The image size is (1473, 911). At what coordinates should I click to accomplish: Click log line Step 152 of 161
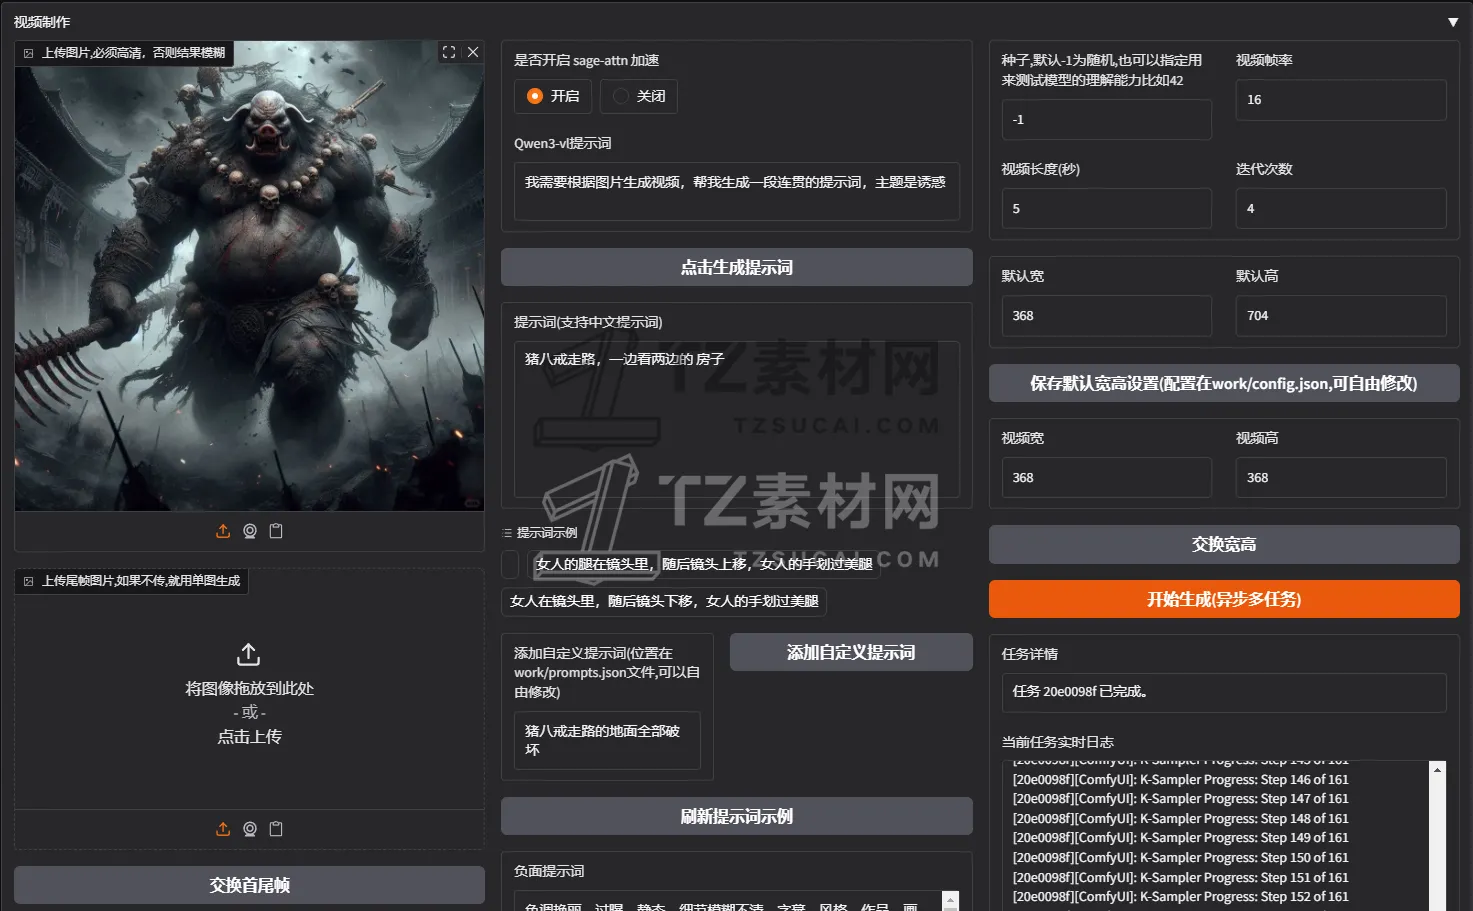[x=1180, y=896]
